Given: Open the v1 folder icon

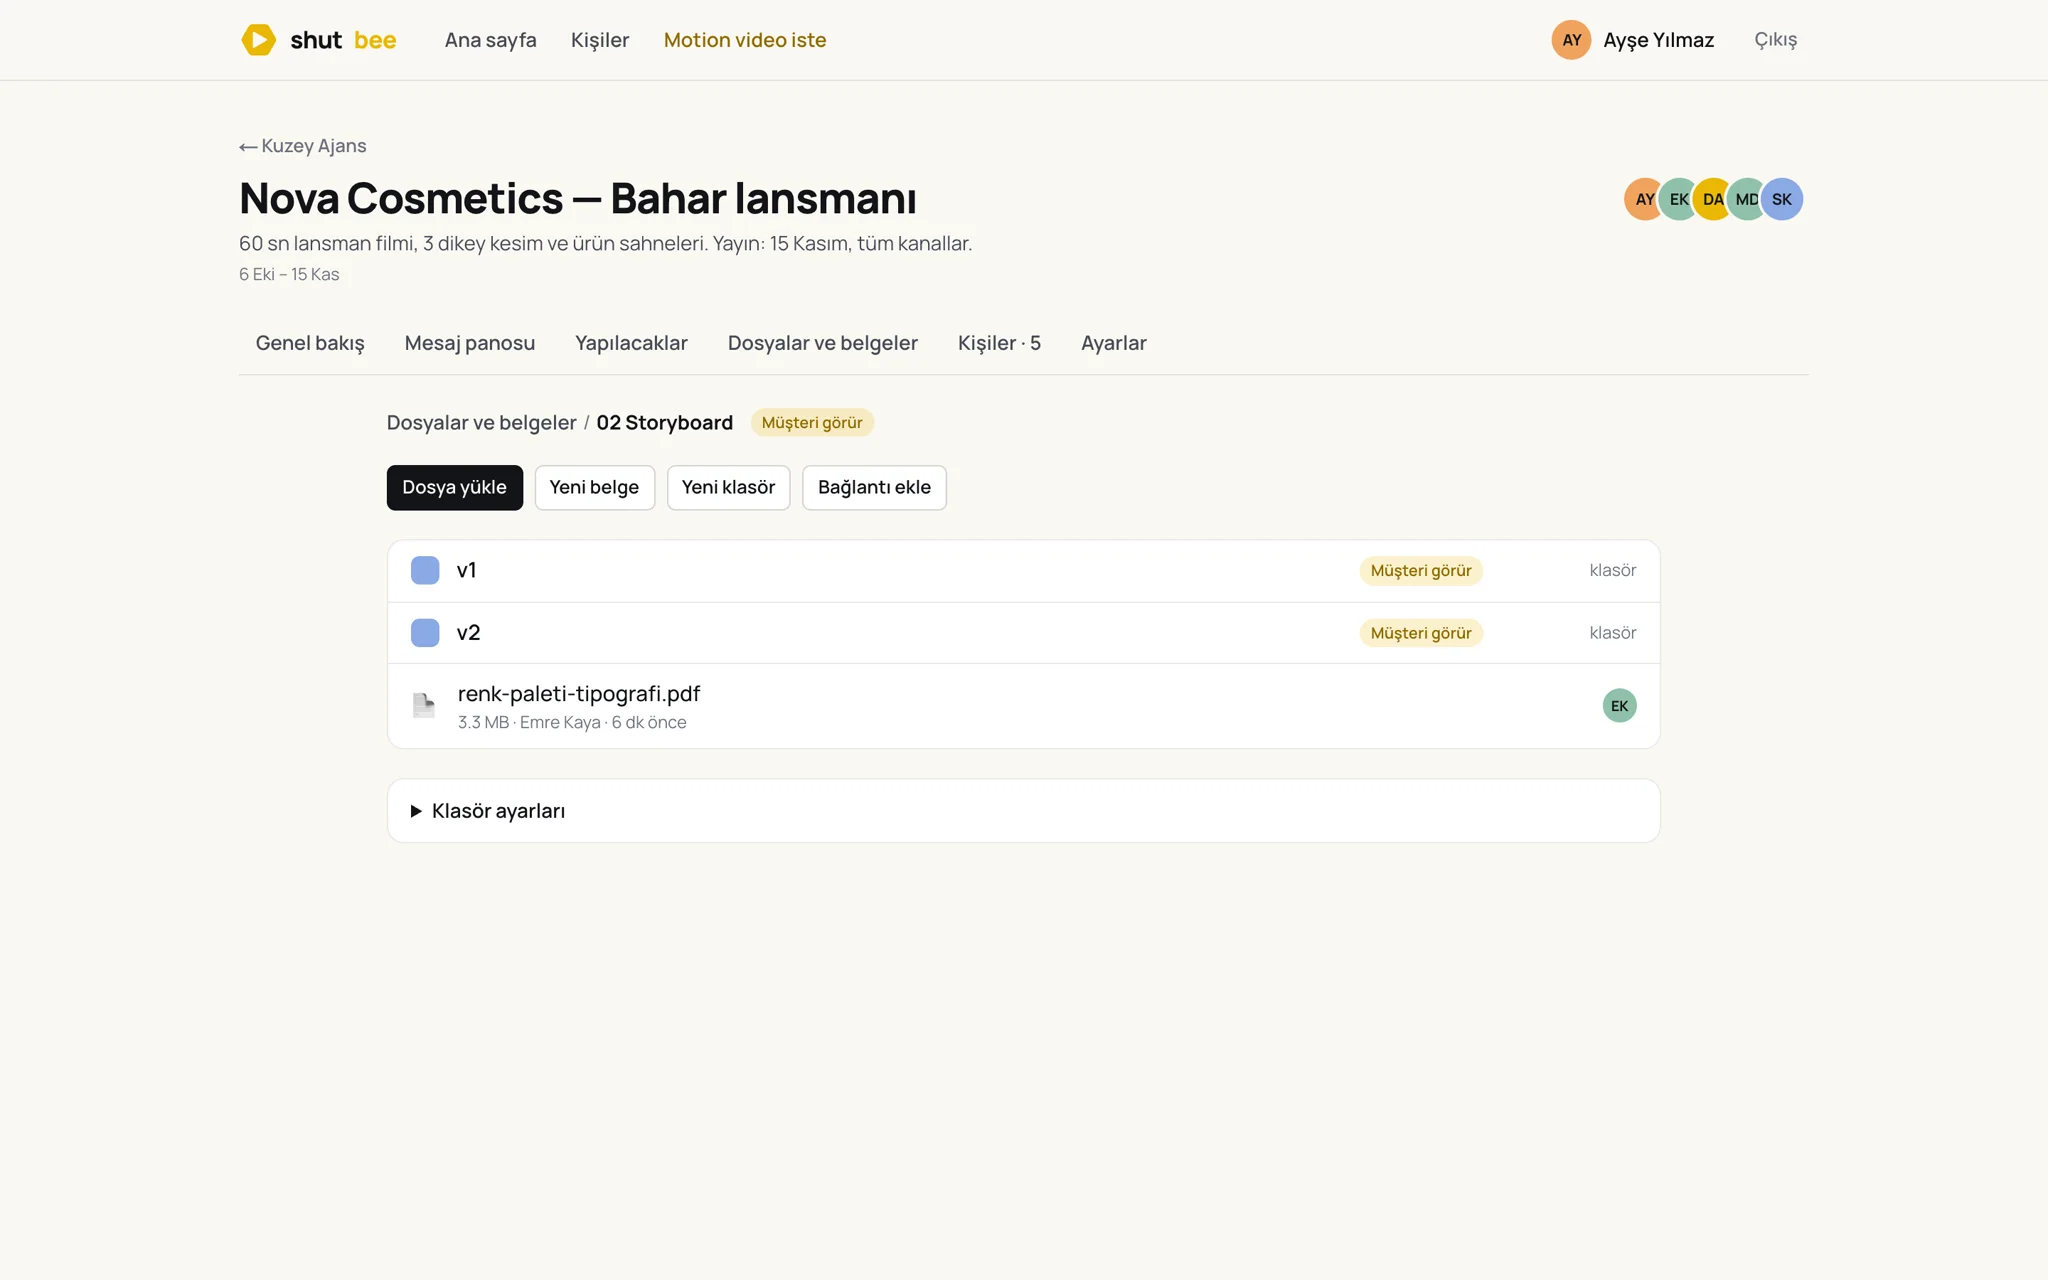Looking at the screenshot, I should (x=425, y=570).
